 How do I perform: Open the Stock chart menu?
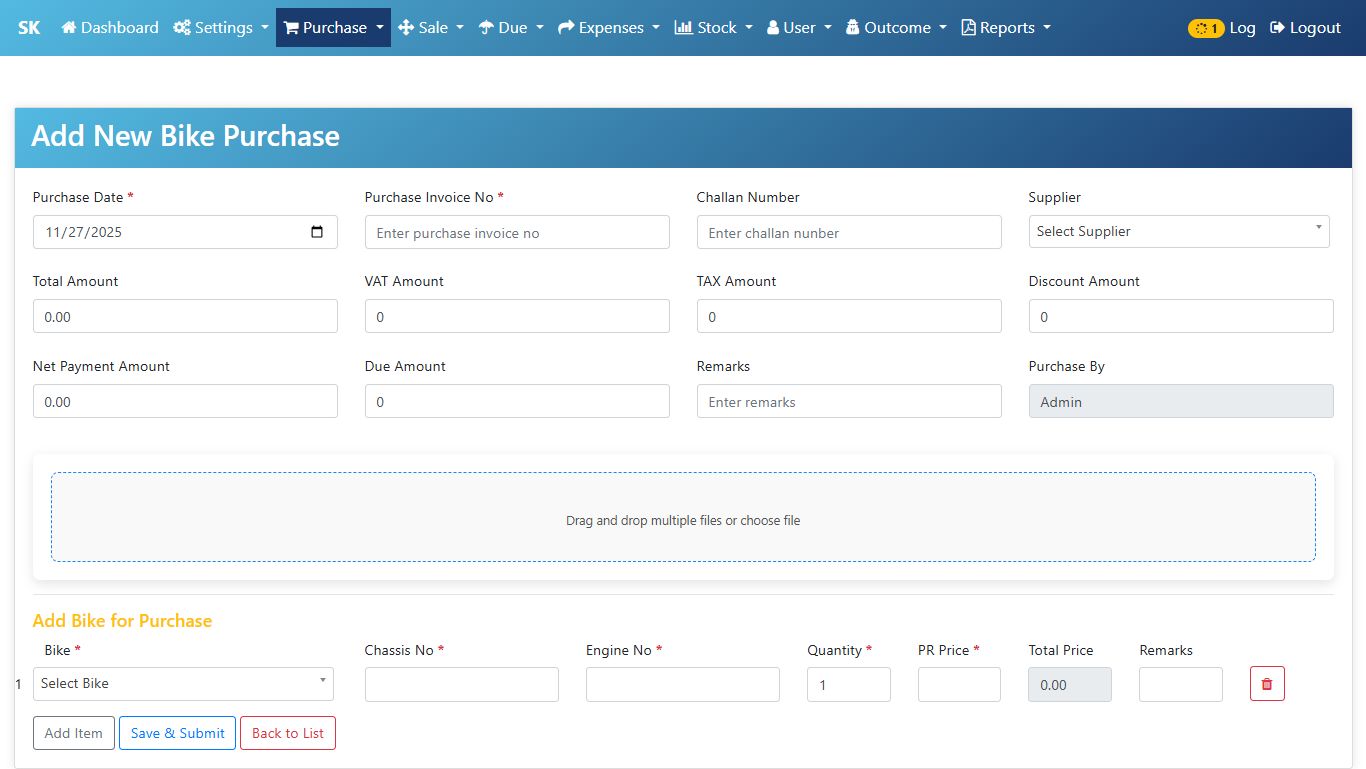click(x=713, y=28)
